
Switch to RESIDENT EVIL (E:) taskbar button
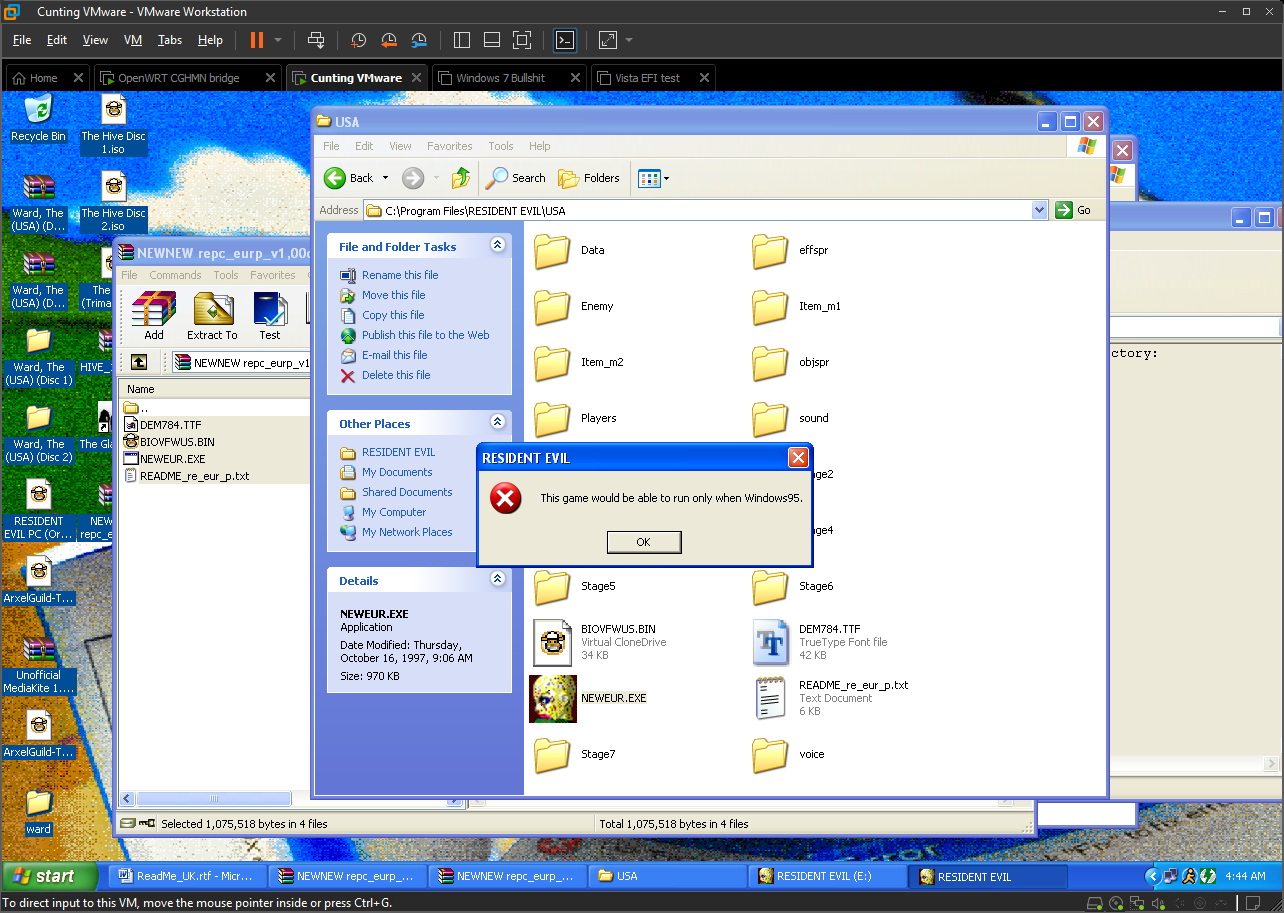click(827, 876)
